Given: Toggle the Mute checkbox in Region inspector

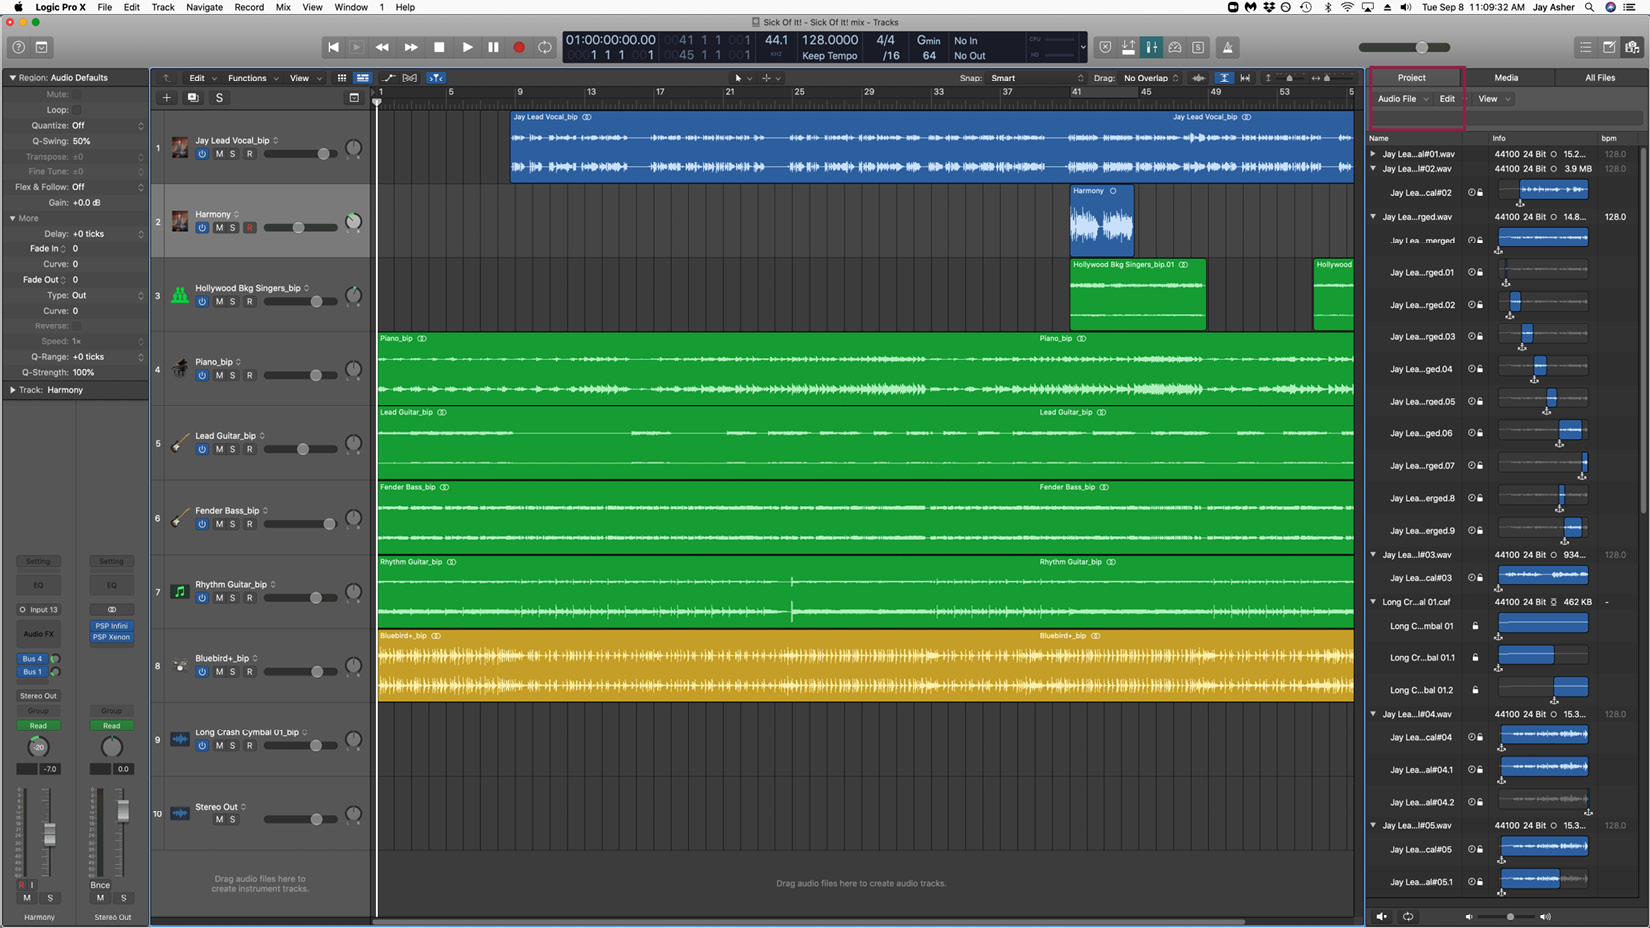Looking at the screenshot, I should [77, 94].
